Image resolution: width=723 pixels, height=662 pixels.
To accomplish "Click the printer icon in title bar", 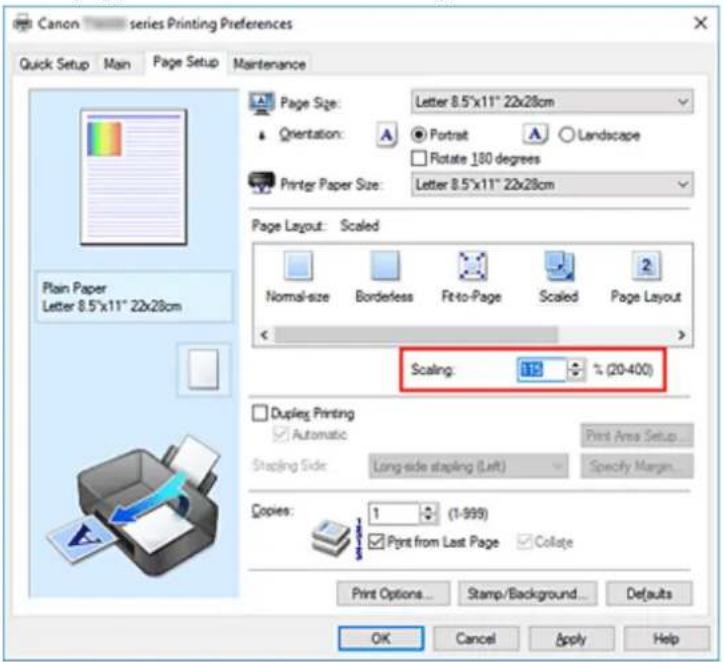I will tap(22, 23).
